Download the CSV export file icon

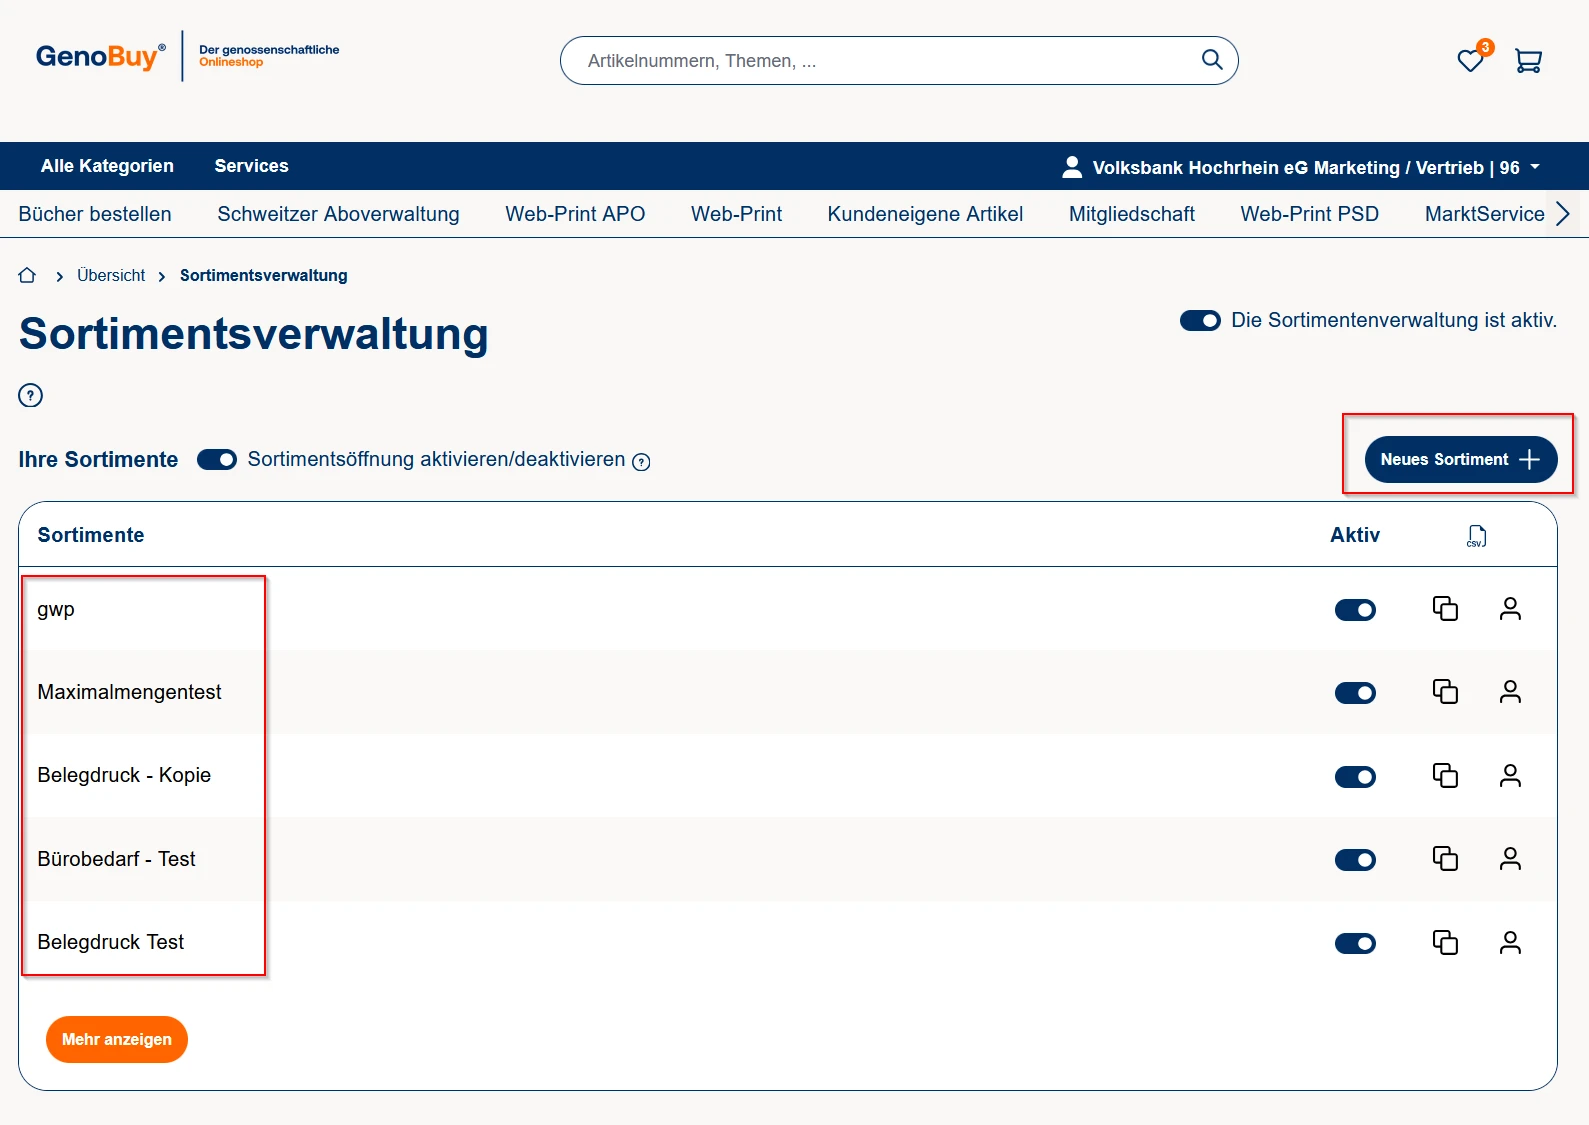1476,536
